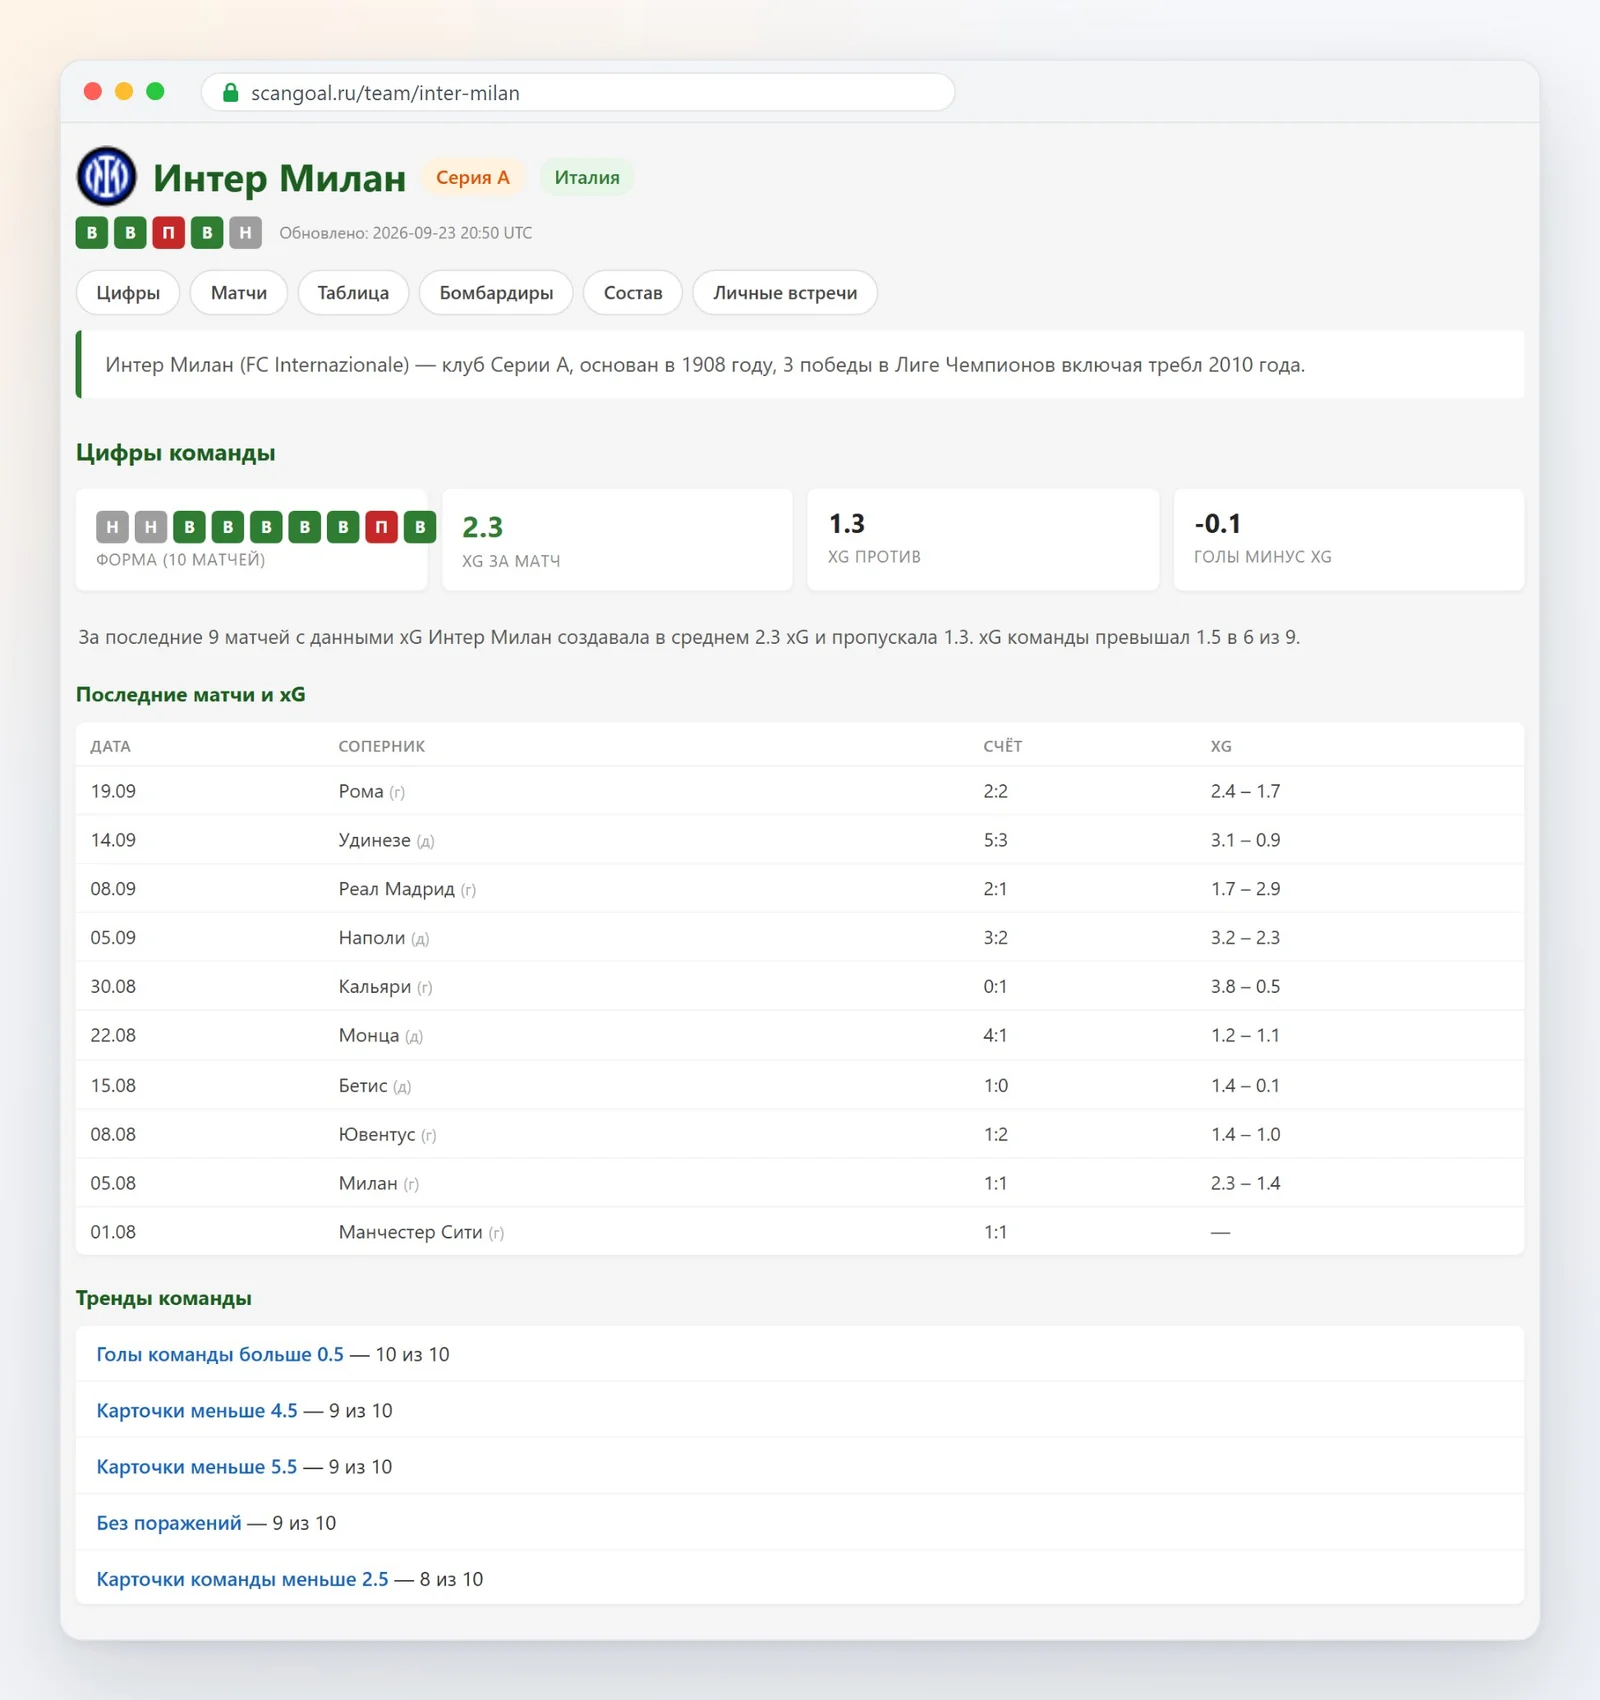Viewport: 1600px width, 1700px height.
Task: Click the СЧЁТ column header
Action: (x=1003, y=746)
